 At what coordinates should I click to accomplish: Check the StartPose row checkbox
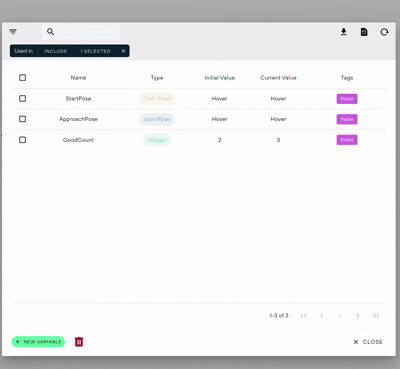tap(22, 98)
